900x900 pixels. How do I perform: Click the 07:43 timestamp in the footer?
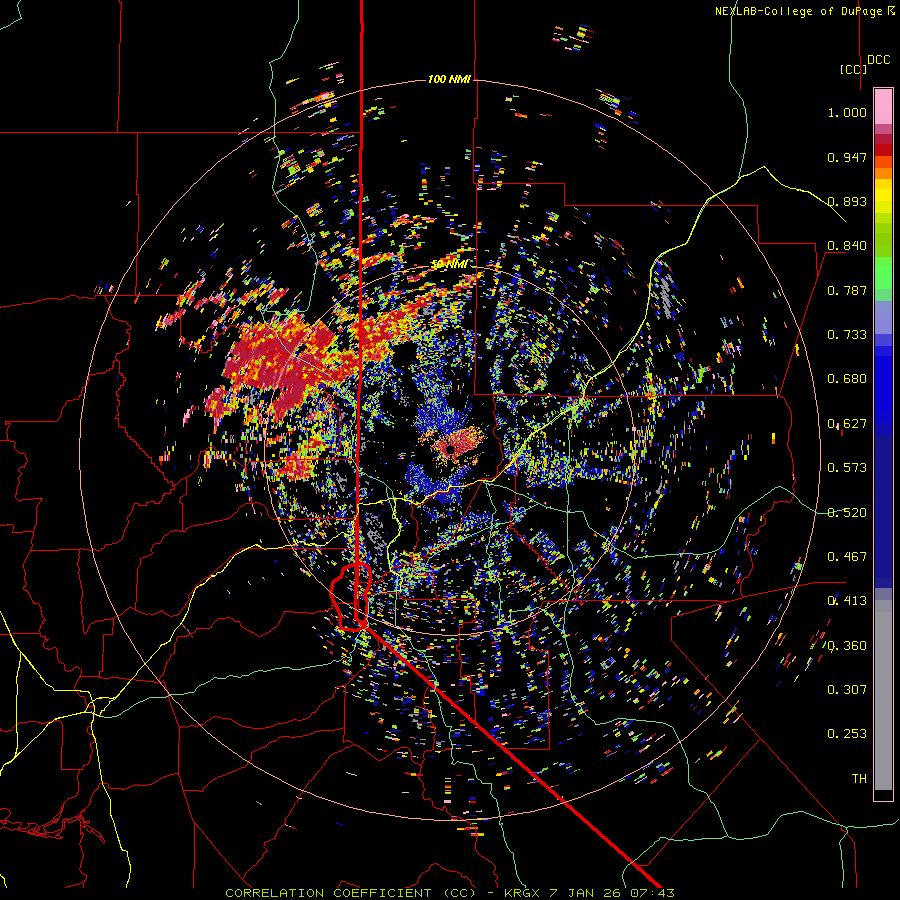pos(654,893)
